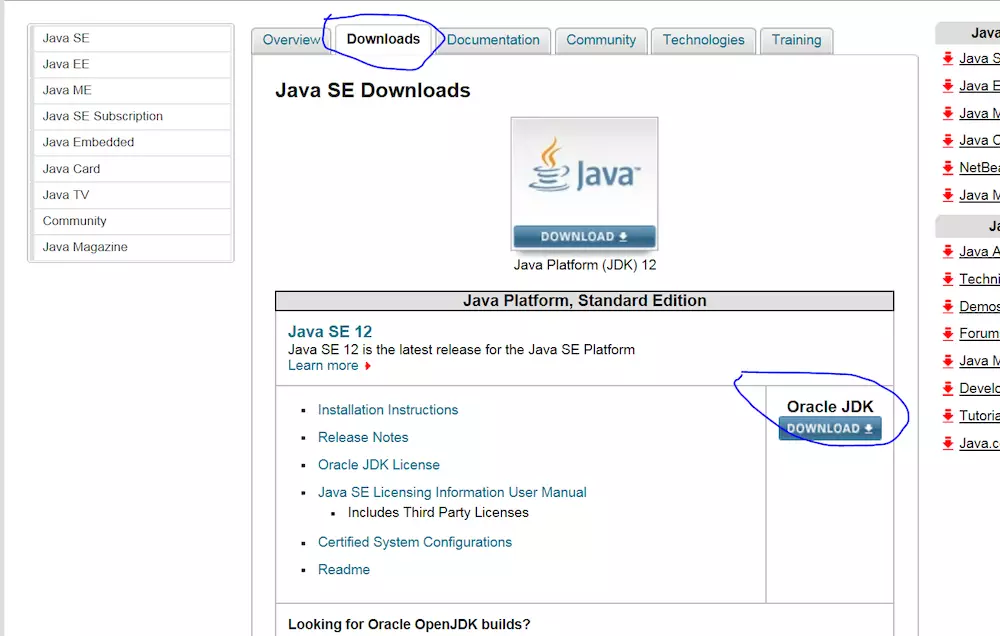This screenshot has width=1000, height=636.
Task: Click the "Java Platform, Standard Edition" section header
Action: coord(584,300)
